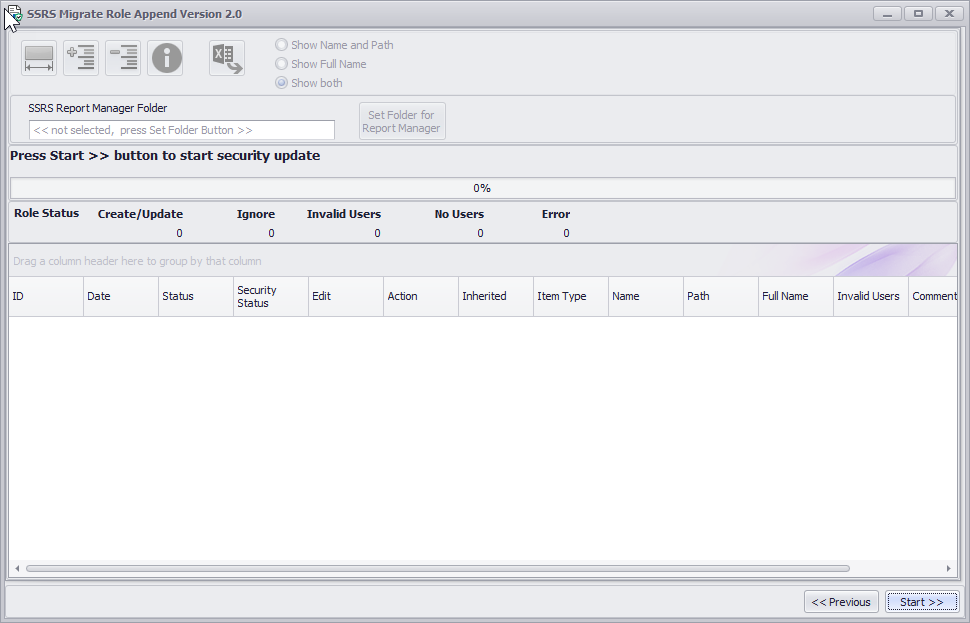The height and width of the screenshot is (623, 970).
Task: Click the No Users status label
Action: pos(459,214)
